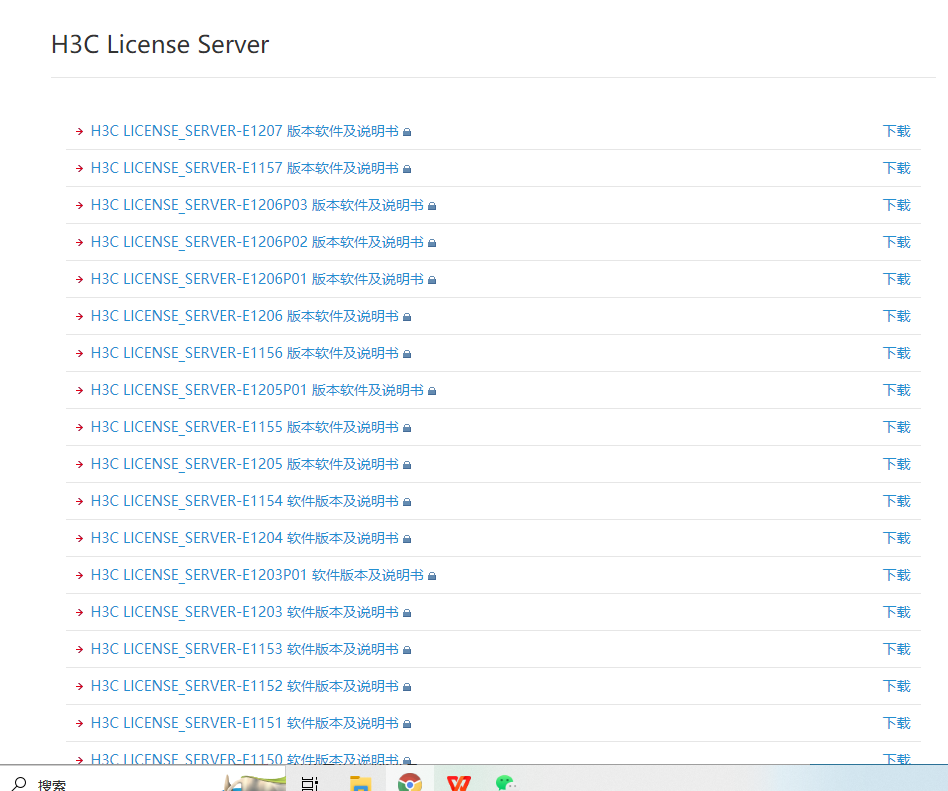
Task: Click 下载 for the E1205 row
Action: click(897, 464)
